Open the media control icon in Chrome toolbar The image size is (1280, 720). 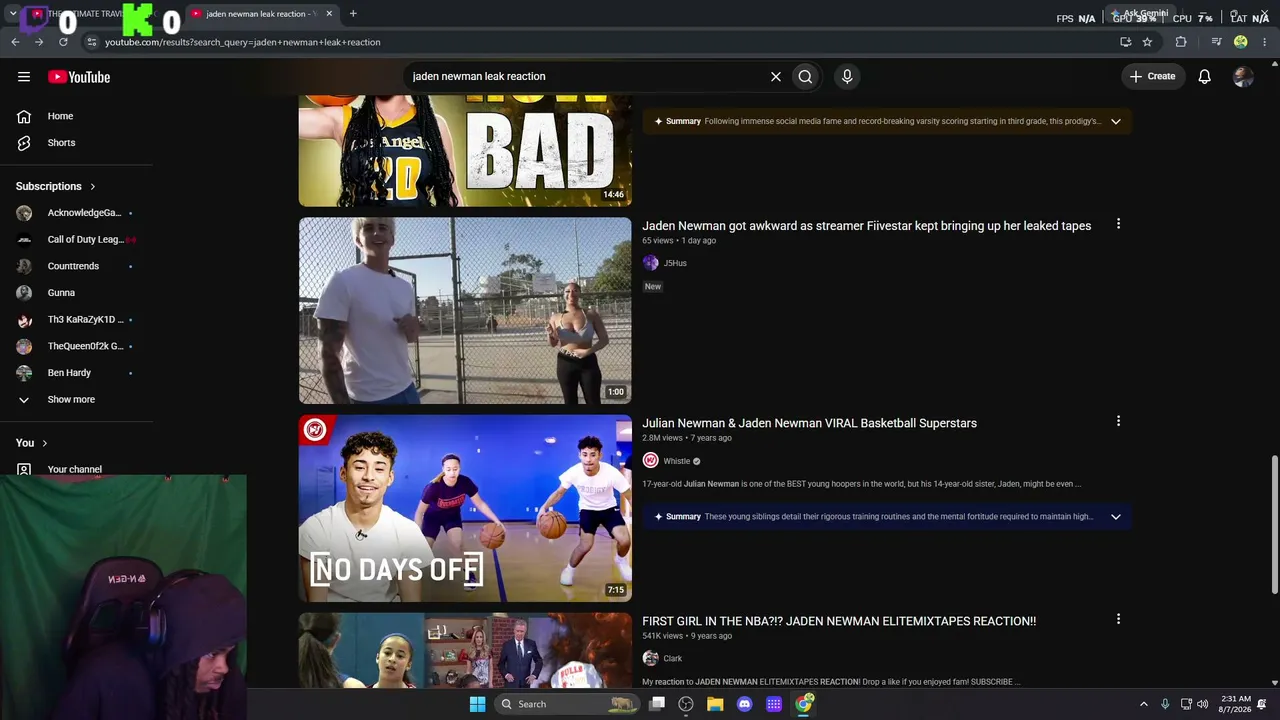click(x=1216, y=42)
